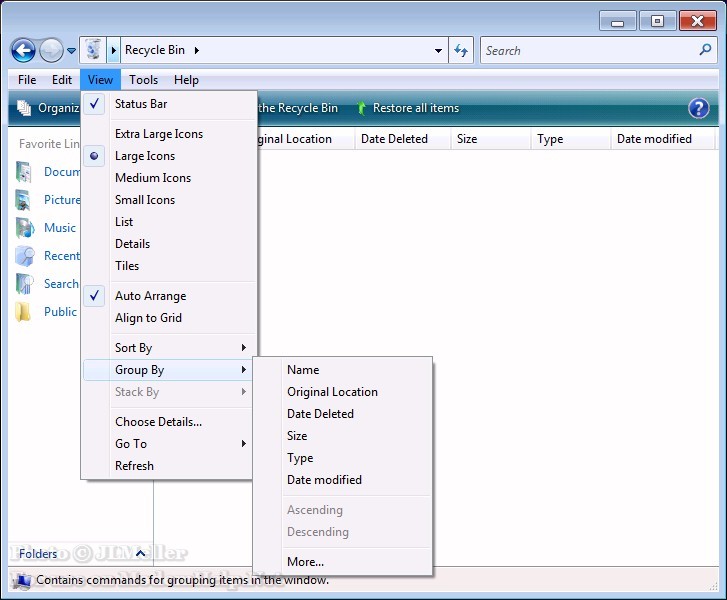
Task: Click the status bar computer icon
Action: [x=22, y=581]
